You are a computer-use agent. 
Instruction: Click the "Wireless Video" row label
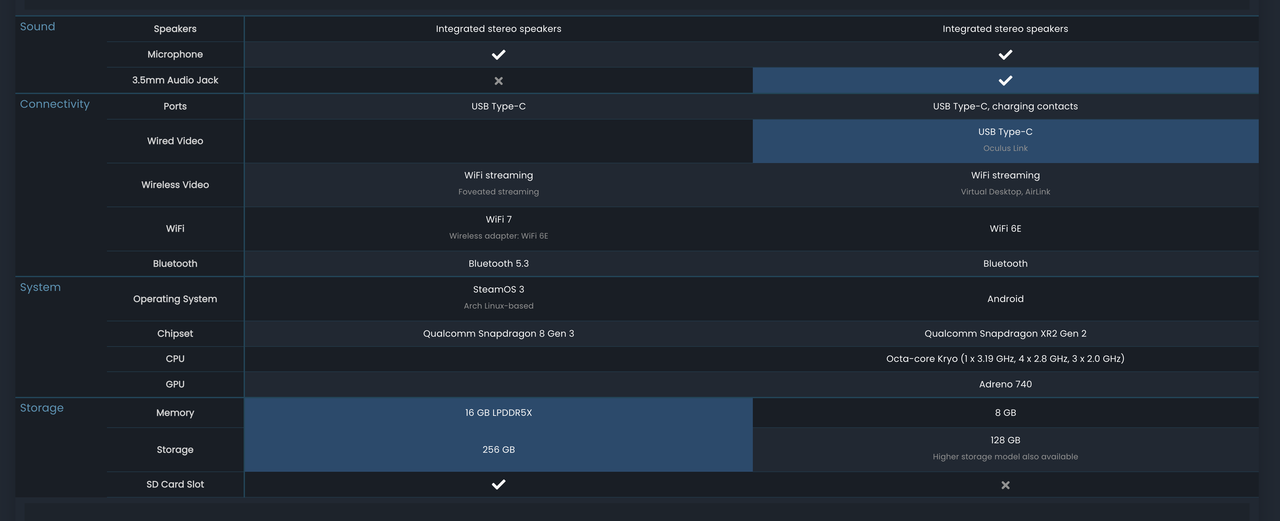coord(175,185)
